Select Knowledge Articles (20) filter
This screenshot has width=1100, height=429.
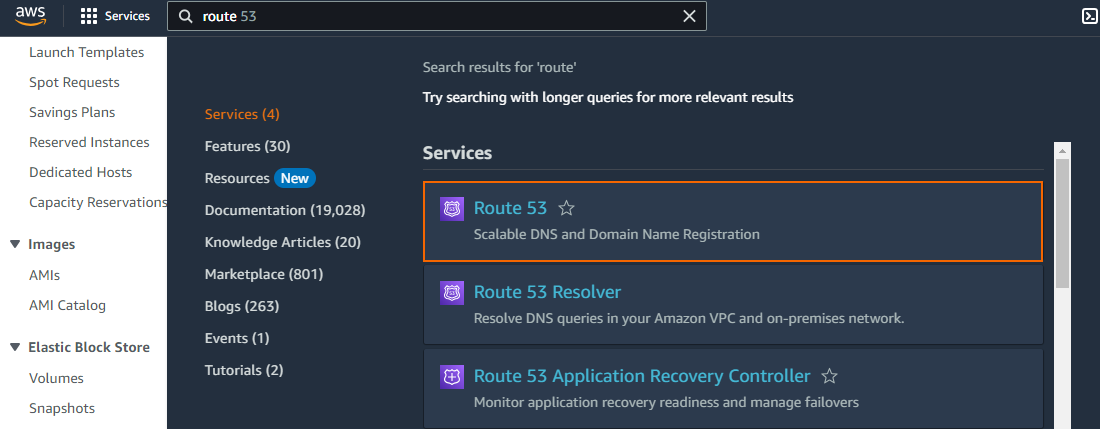pos(283,243)
